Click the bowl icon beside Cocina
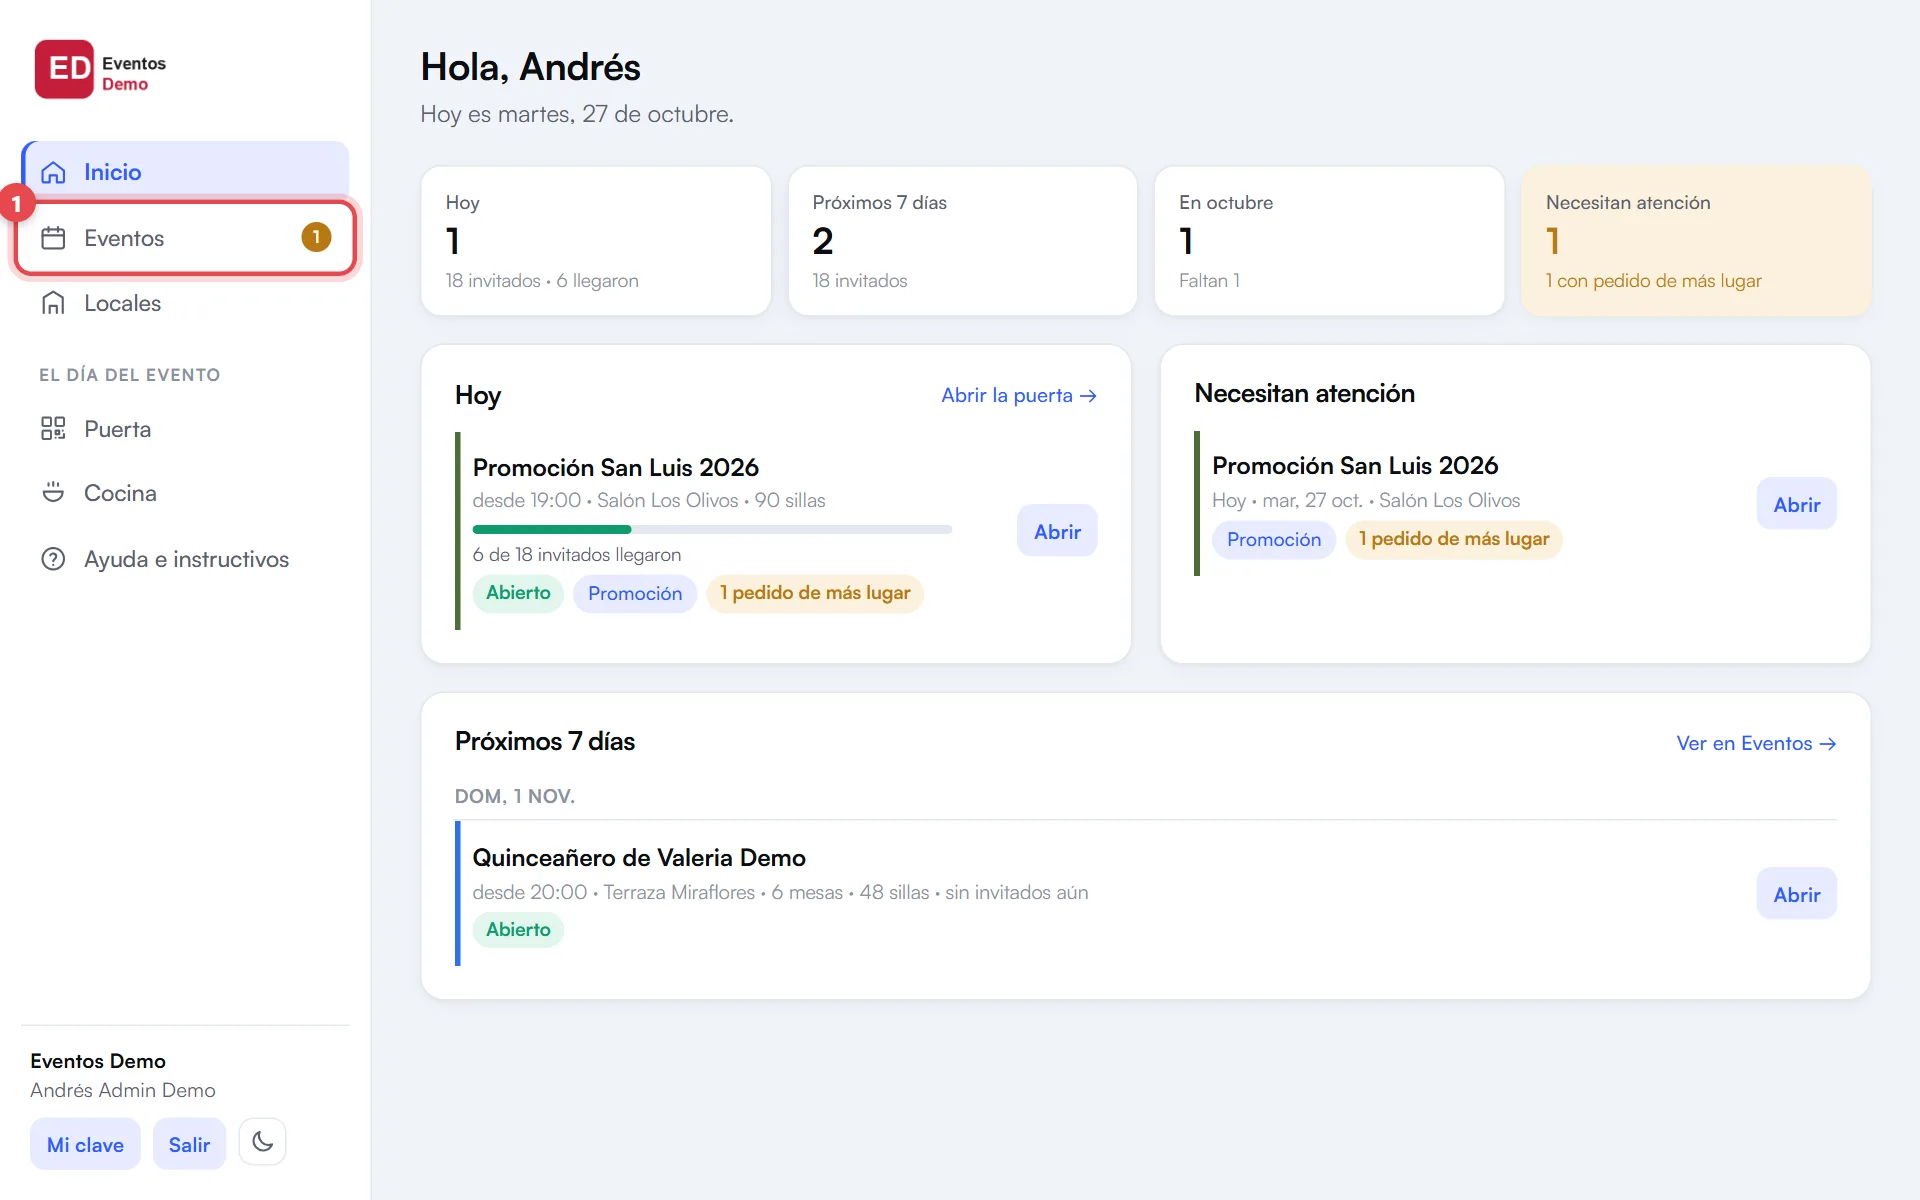Viewport: 1920px width, 1200px height. coord(53,493)
